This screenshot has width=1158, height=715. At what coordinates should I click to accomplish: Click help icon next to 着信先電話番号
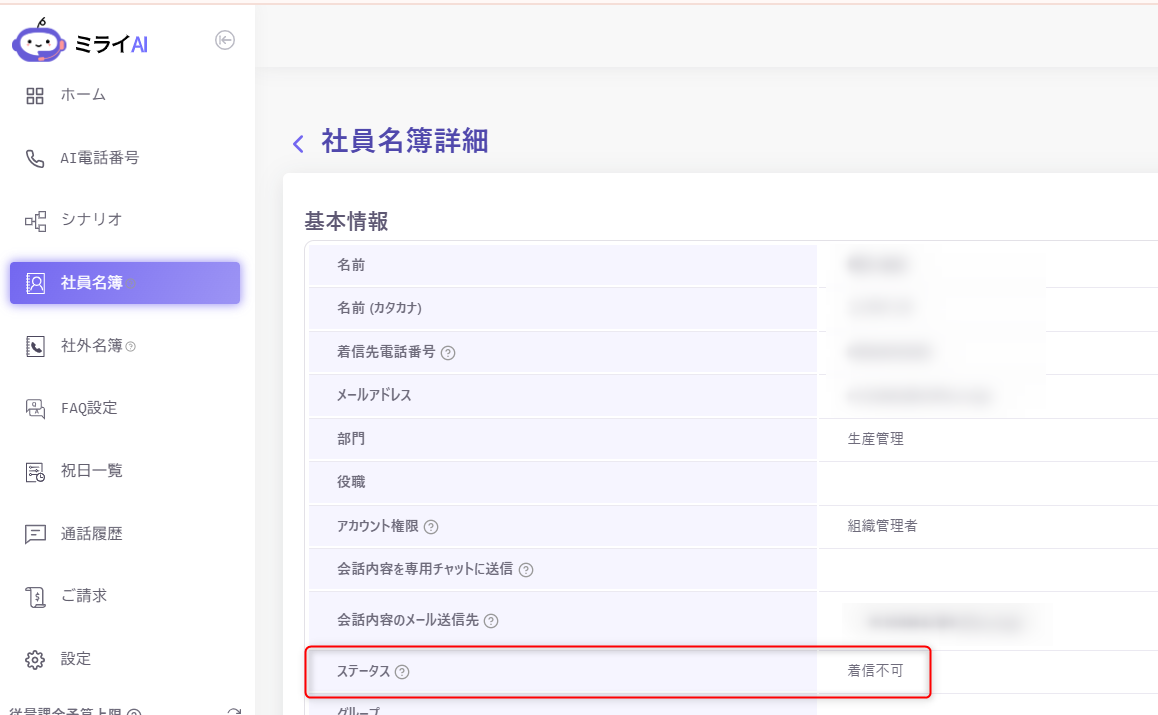[x=448, y=353]
